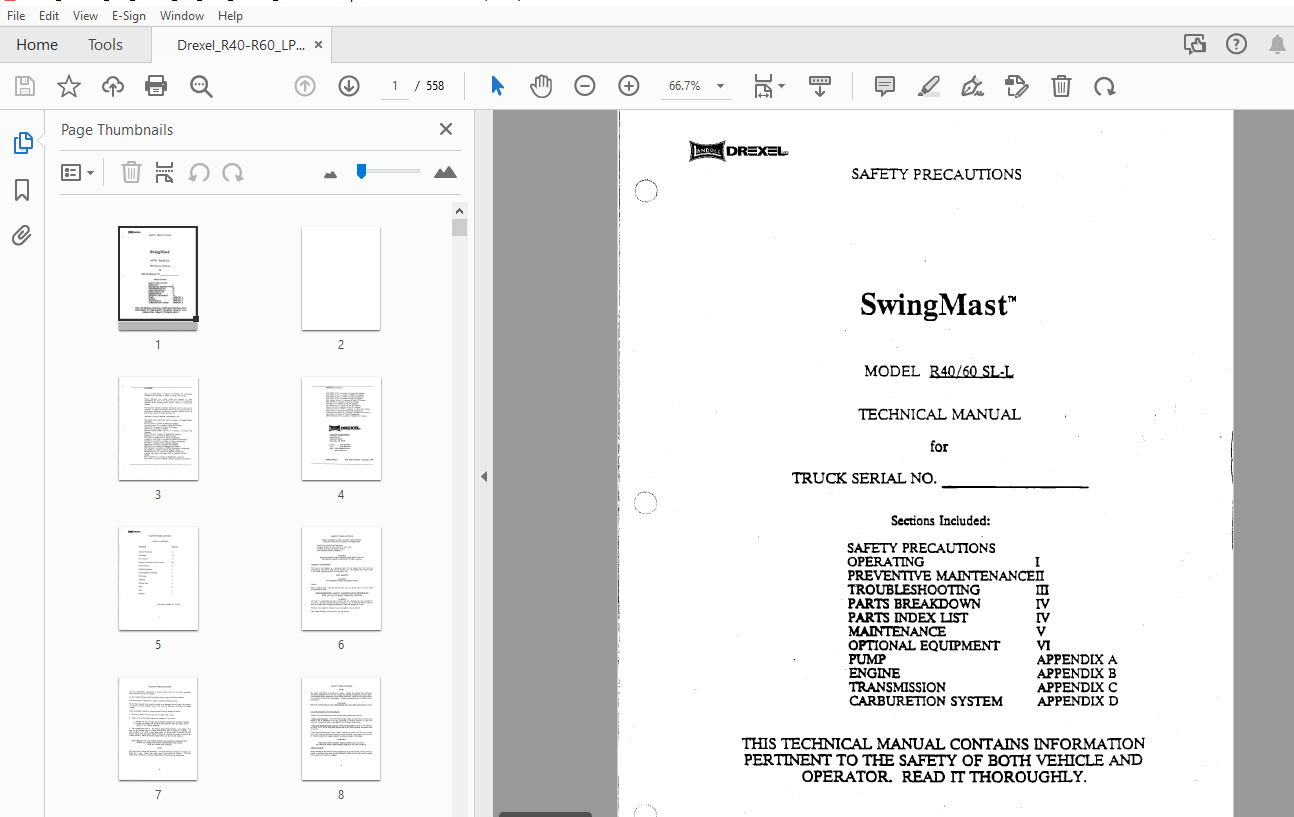The height and width of the screenshot is (817, 1294).
Task: Click the edit page icon in toolbar
Action: (1017, 86)
